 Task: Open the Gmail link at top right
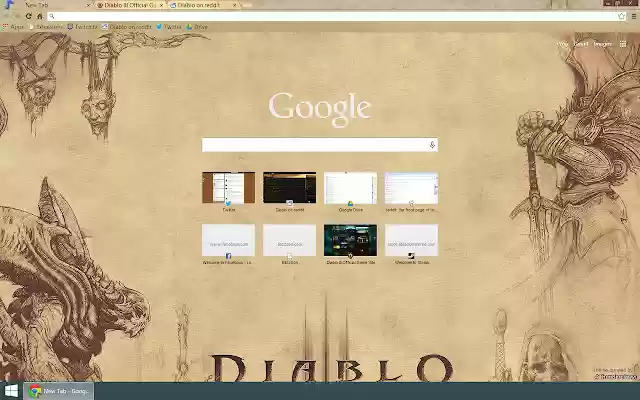[581, 44]
